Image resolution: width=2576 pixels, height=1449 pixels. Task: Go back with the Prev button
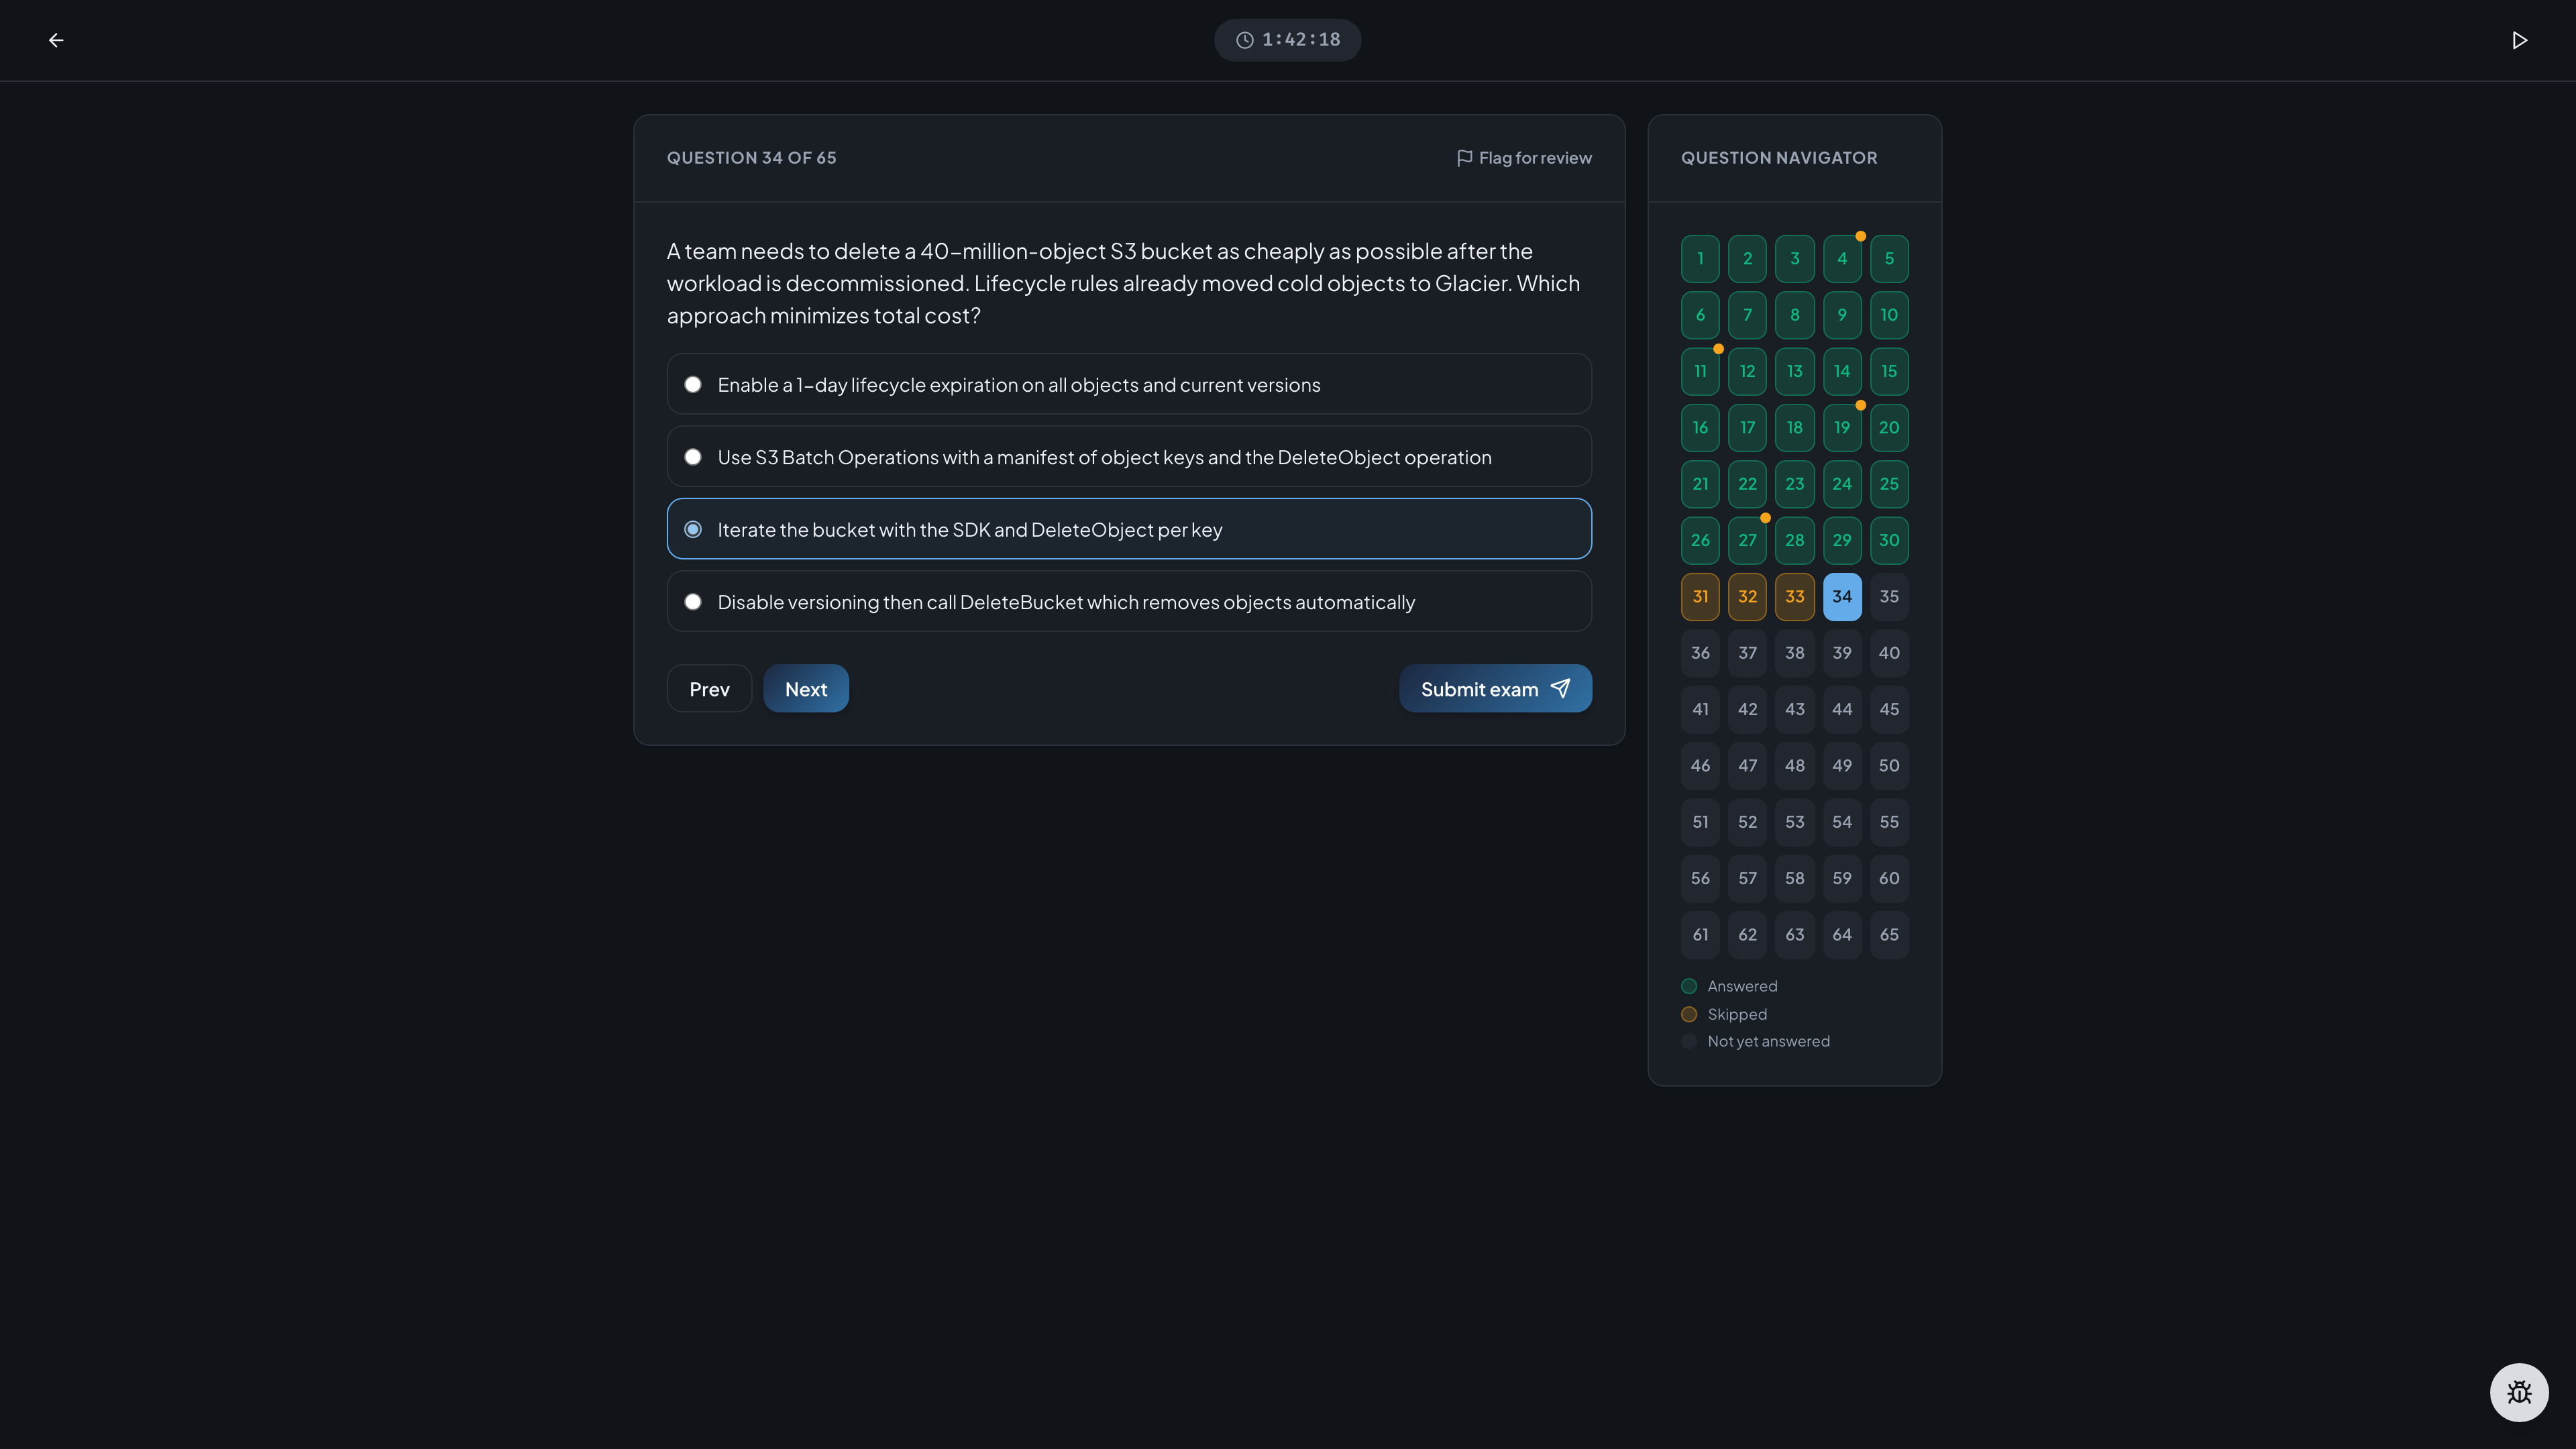click(709, 689)
